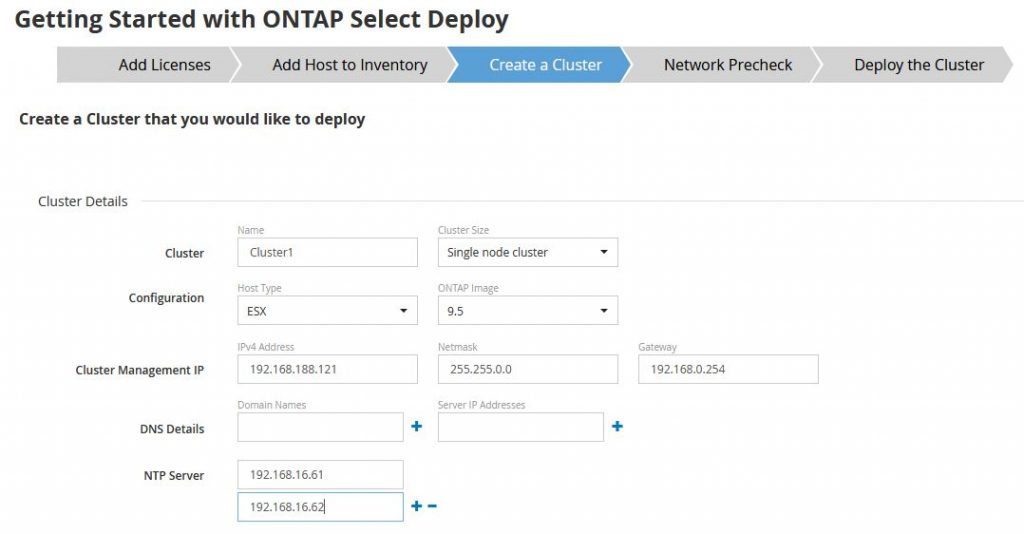Open the Host Type dropdown showing ESX

tap(327, 311)
